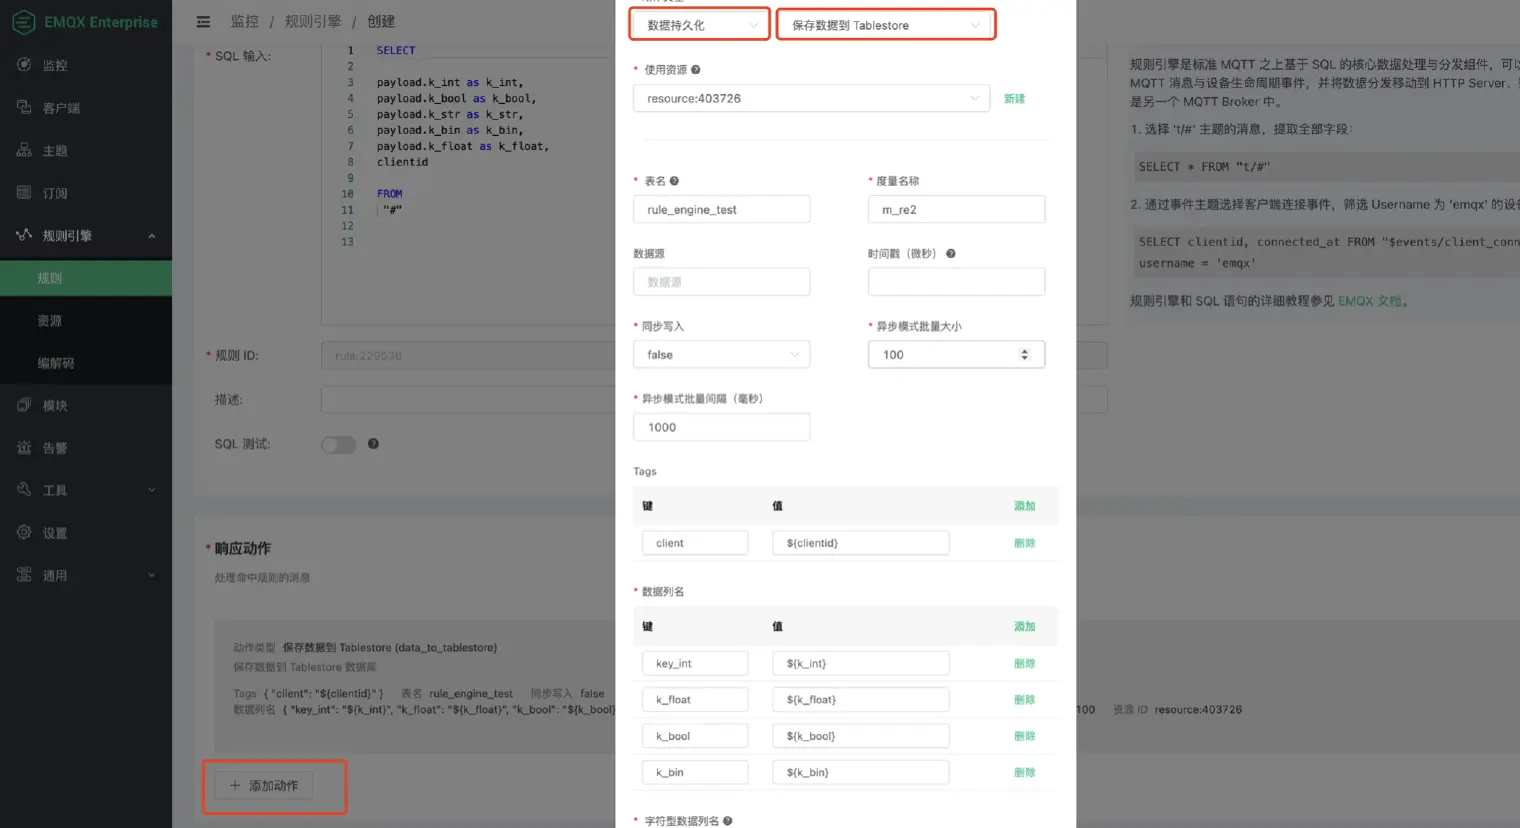Click the k_float key field

(695, 699)
